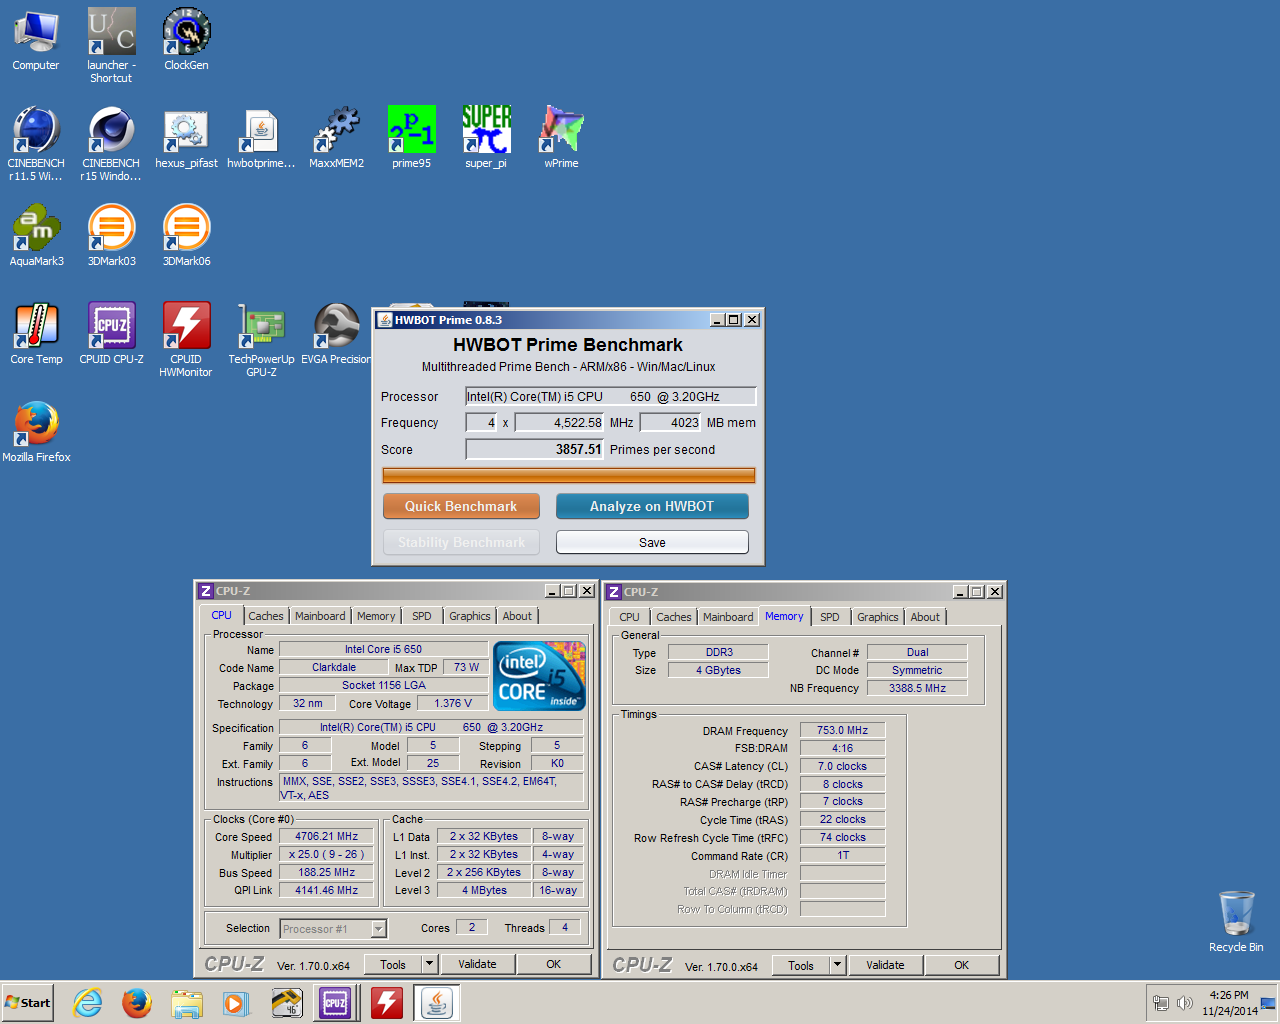The image size is (1280, 1024).
Task: Open Firefox from the taskbar
Action: tap(137, 1002)
